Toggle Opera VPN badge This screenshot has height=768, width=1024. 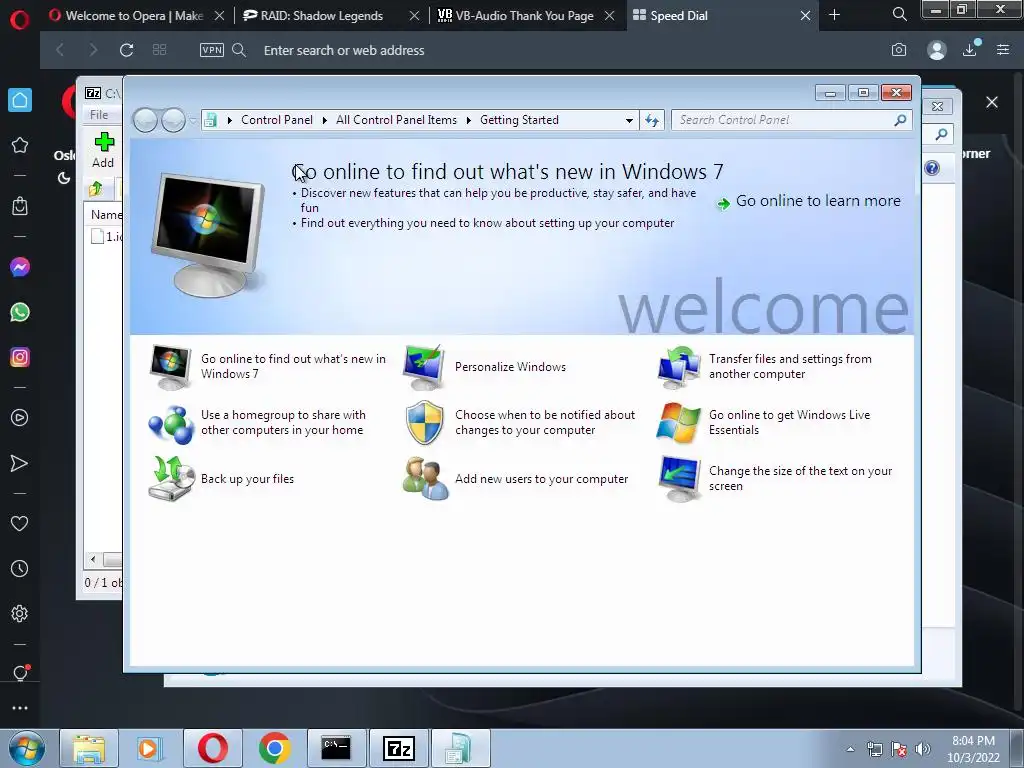click(212, 50)
